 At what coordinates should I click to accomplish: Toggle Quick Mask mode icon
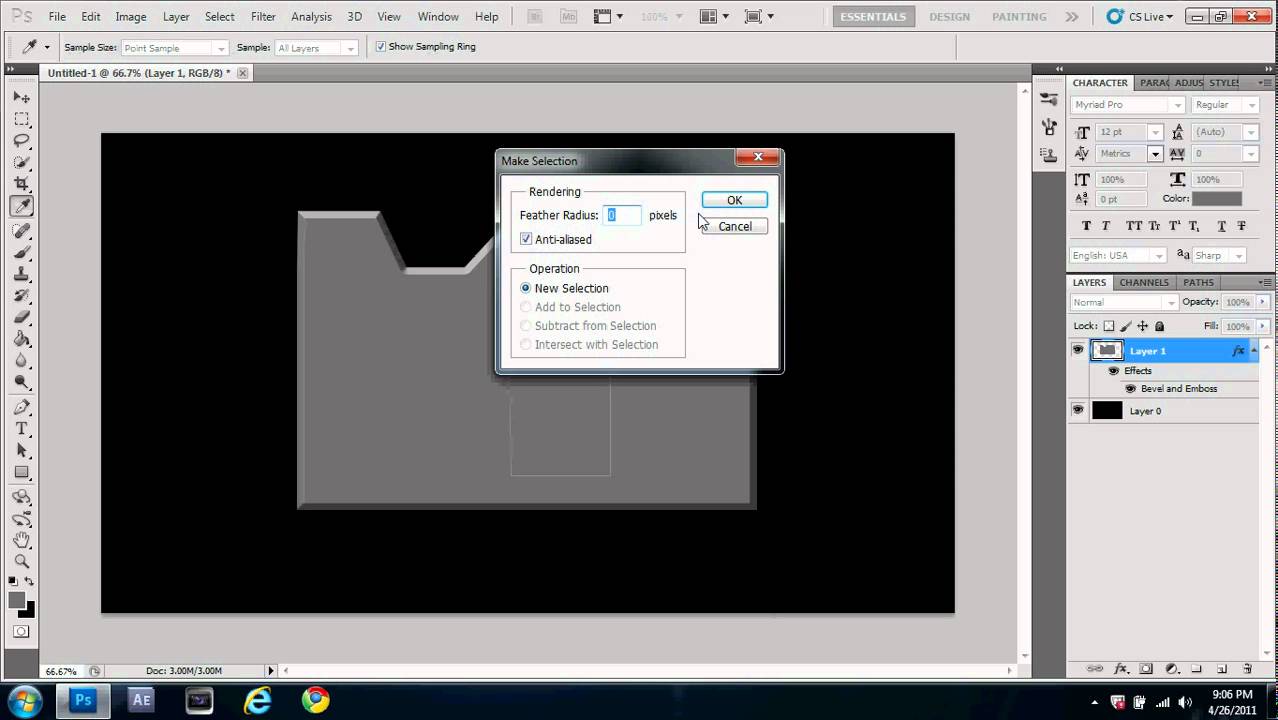(22, 632)
